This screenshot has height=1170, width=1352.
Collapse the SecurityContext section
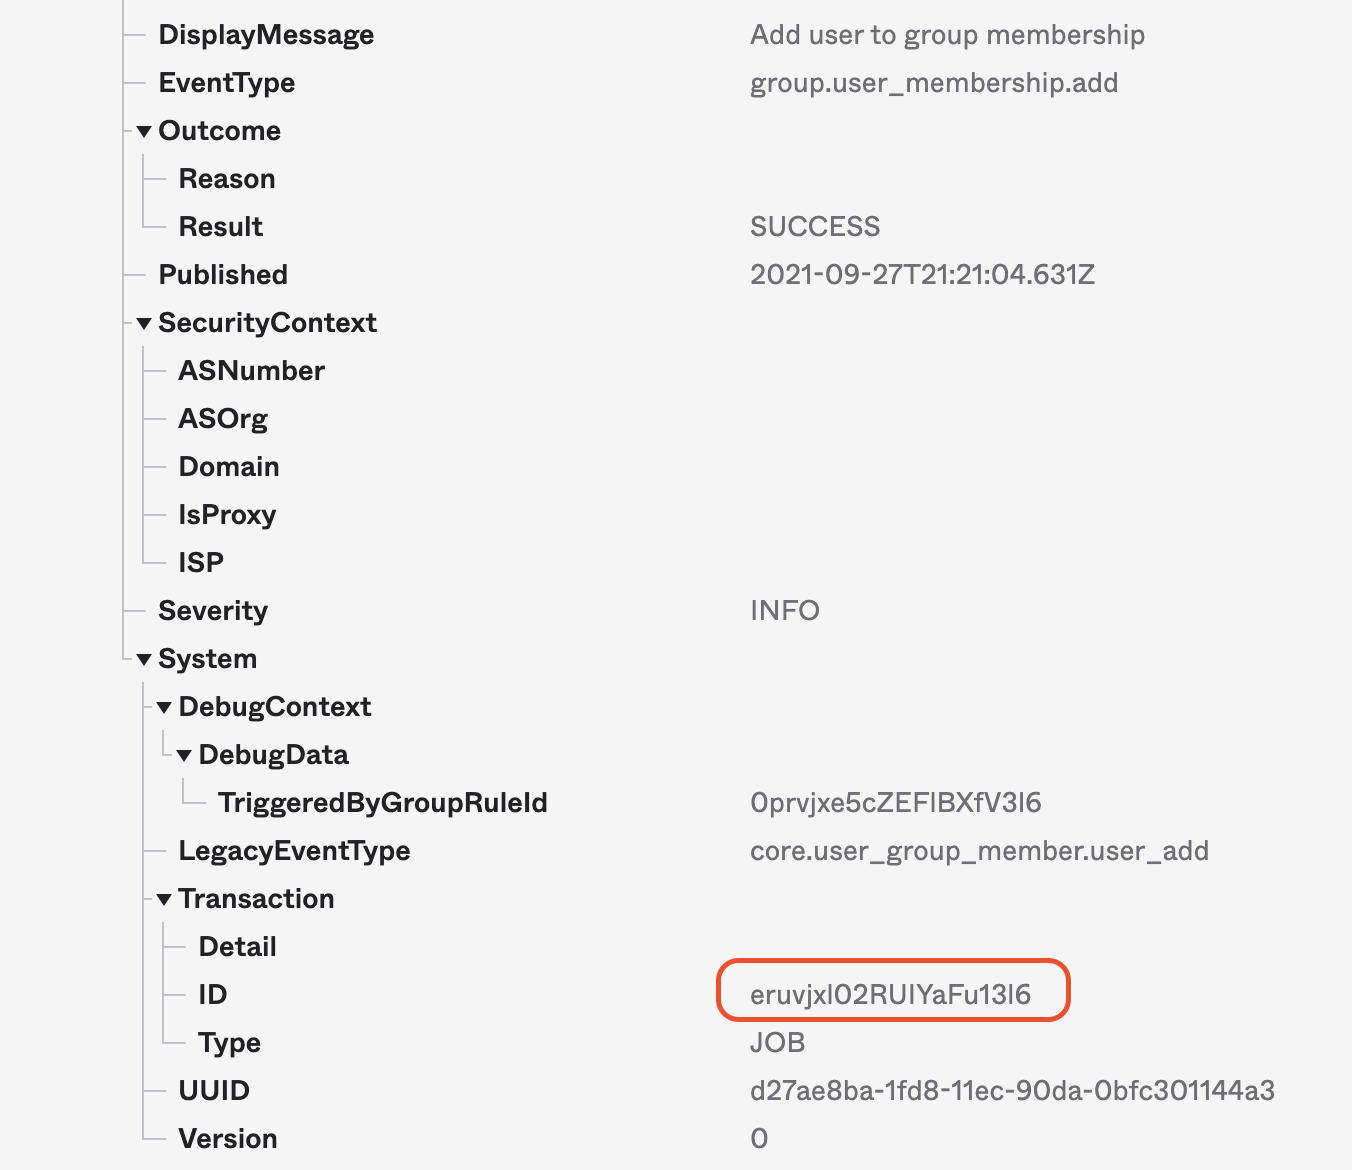[x=144, y=322]
